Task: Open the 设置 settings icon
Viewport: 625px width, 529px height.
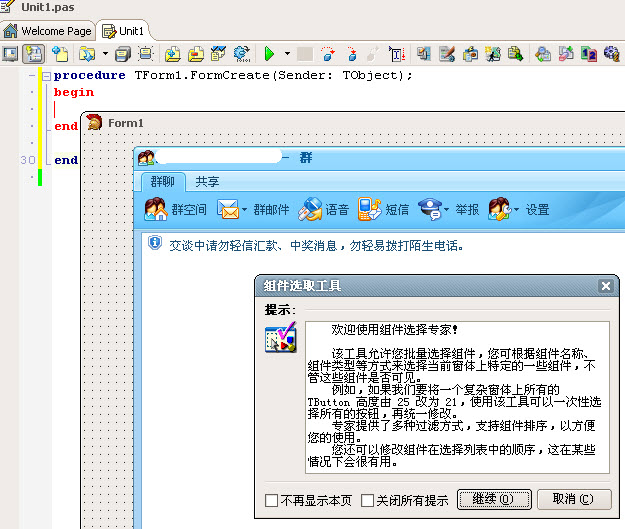Action: 499,210
